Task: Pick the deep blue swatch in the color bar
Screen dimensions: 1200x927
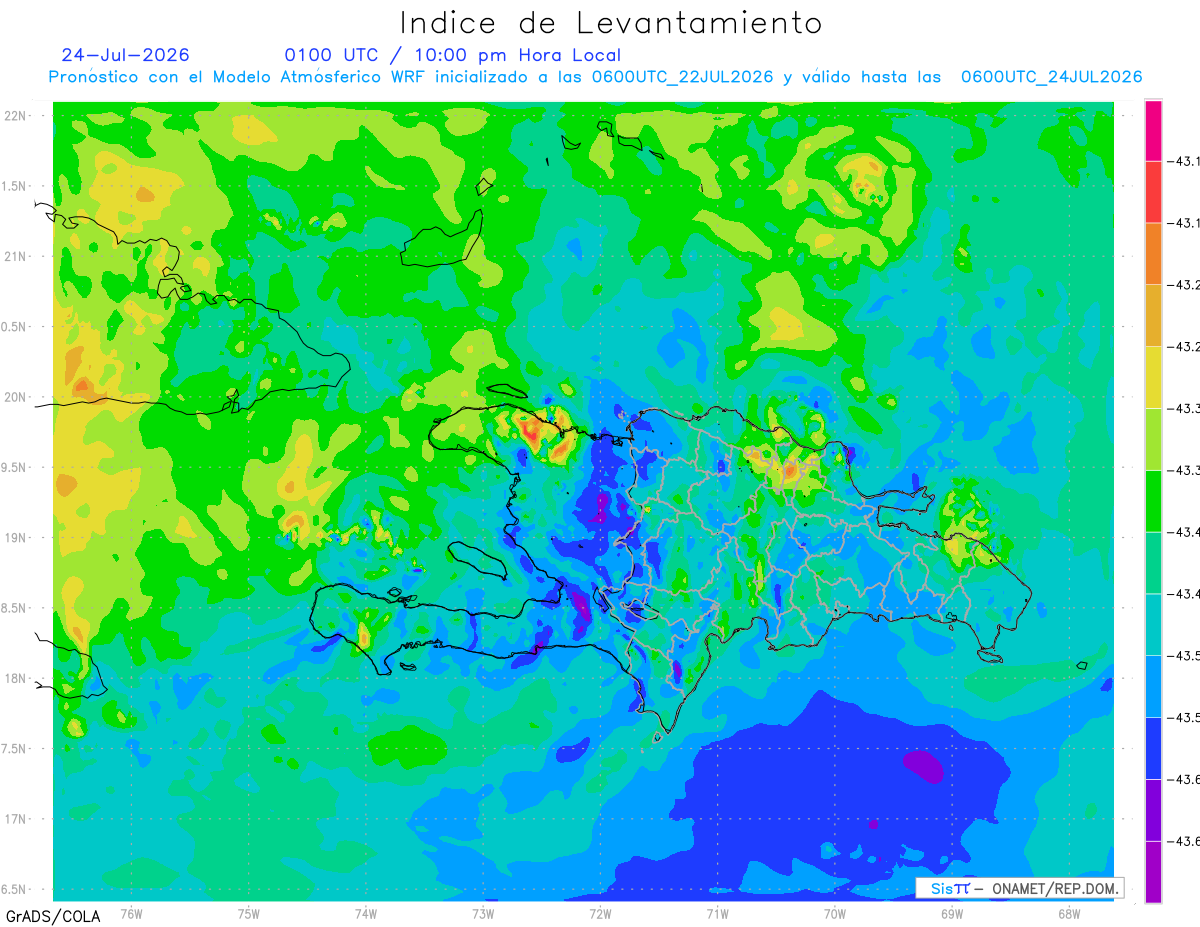Action: coord(1153,748)
